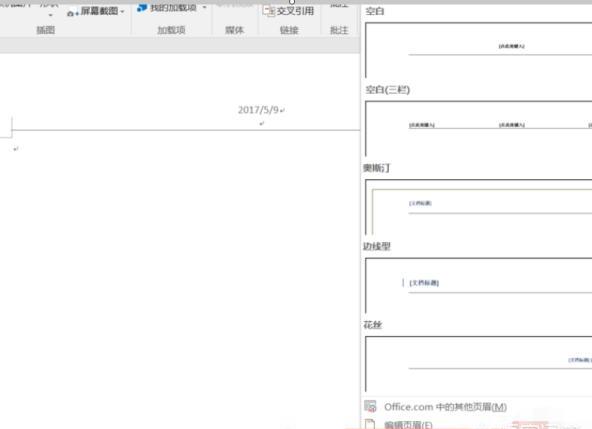This screenshot has height=429, width=592.
Task: Click the 交叉引用 label button
Action: [x=295, y=11]
